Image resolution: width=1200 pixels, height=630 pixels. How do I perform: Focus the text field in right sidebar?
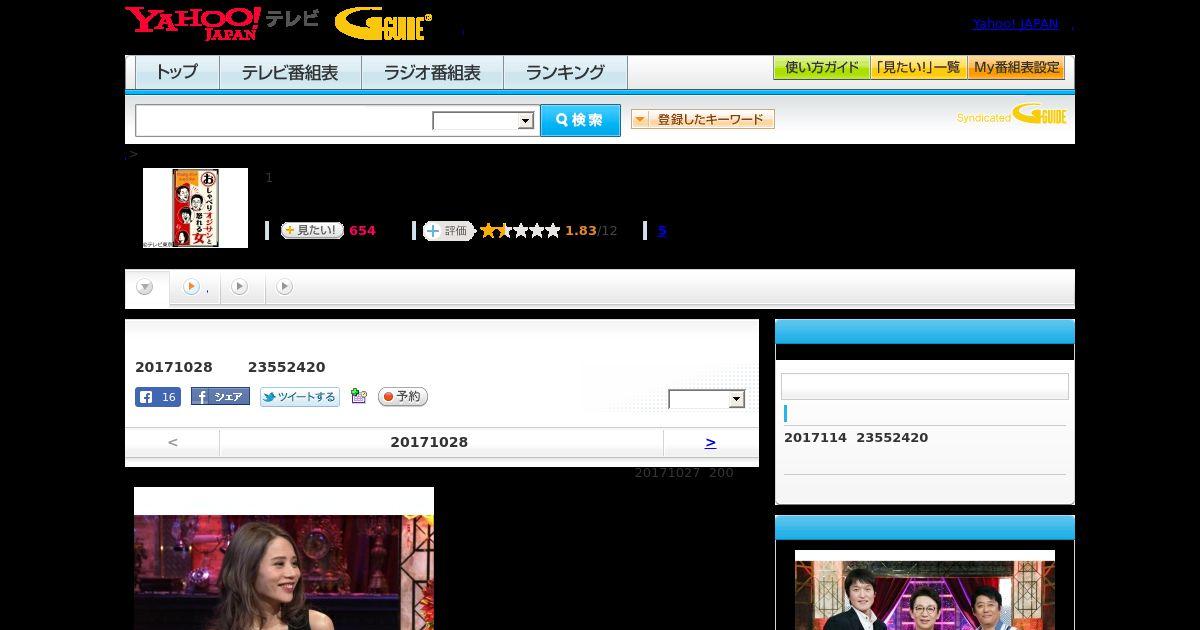coord(925,387)
